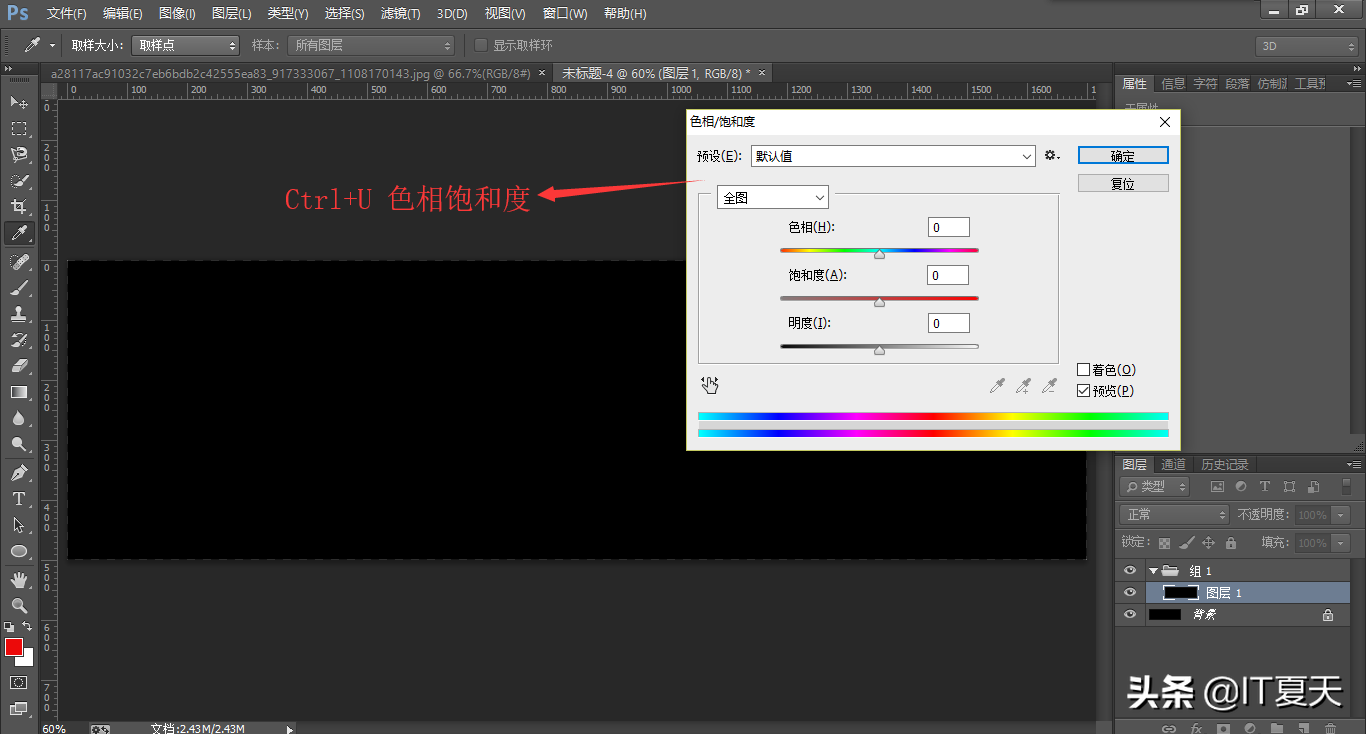Select the Pen tool
Viewport: 1366px width, 734px height.
tap(18, 472)
